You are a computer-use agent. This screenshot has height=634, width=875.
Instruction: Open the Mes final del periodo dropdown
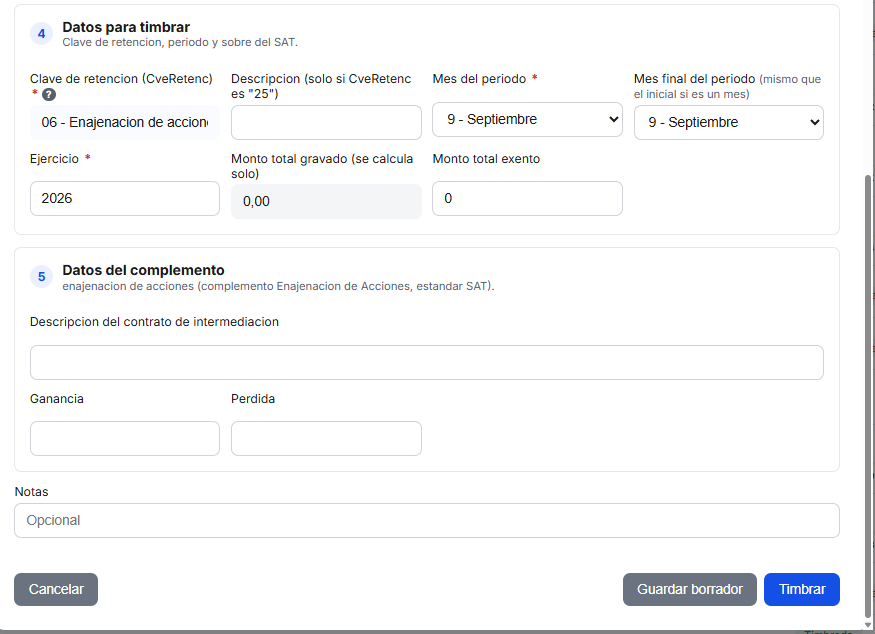(729, 122)
